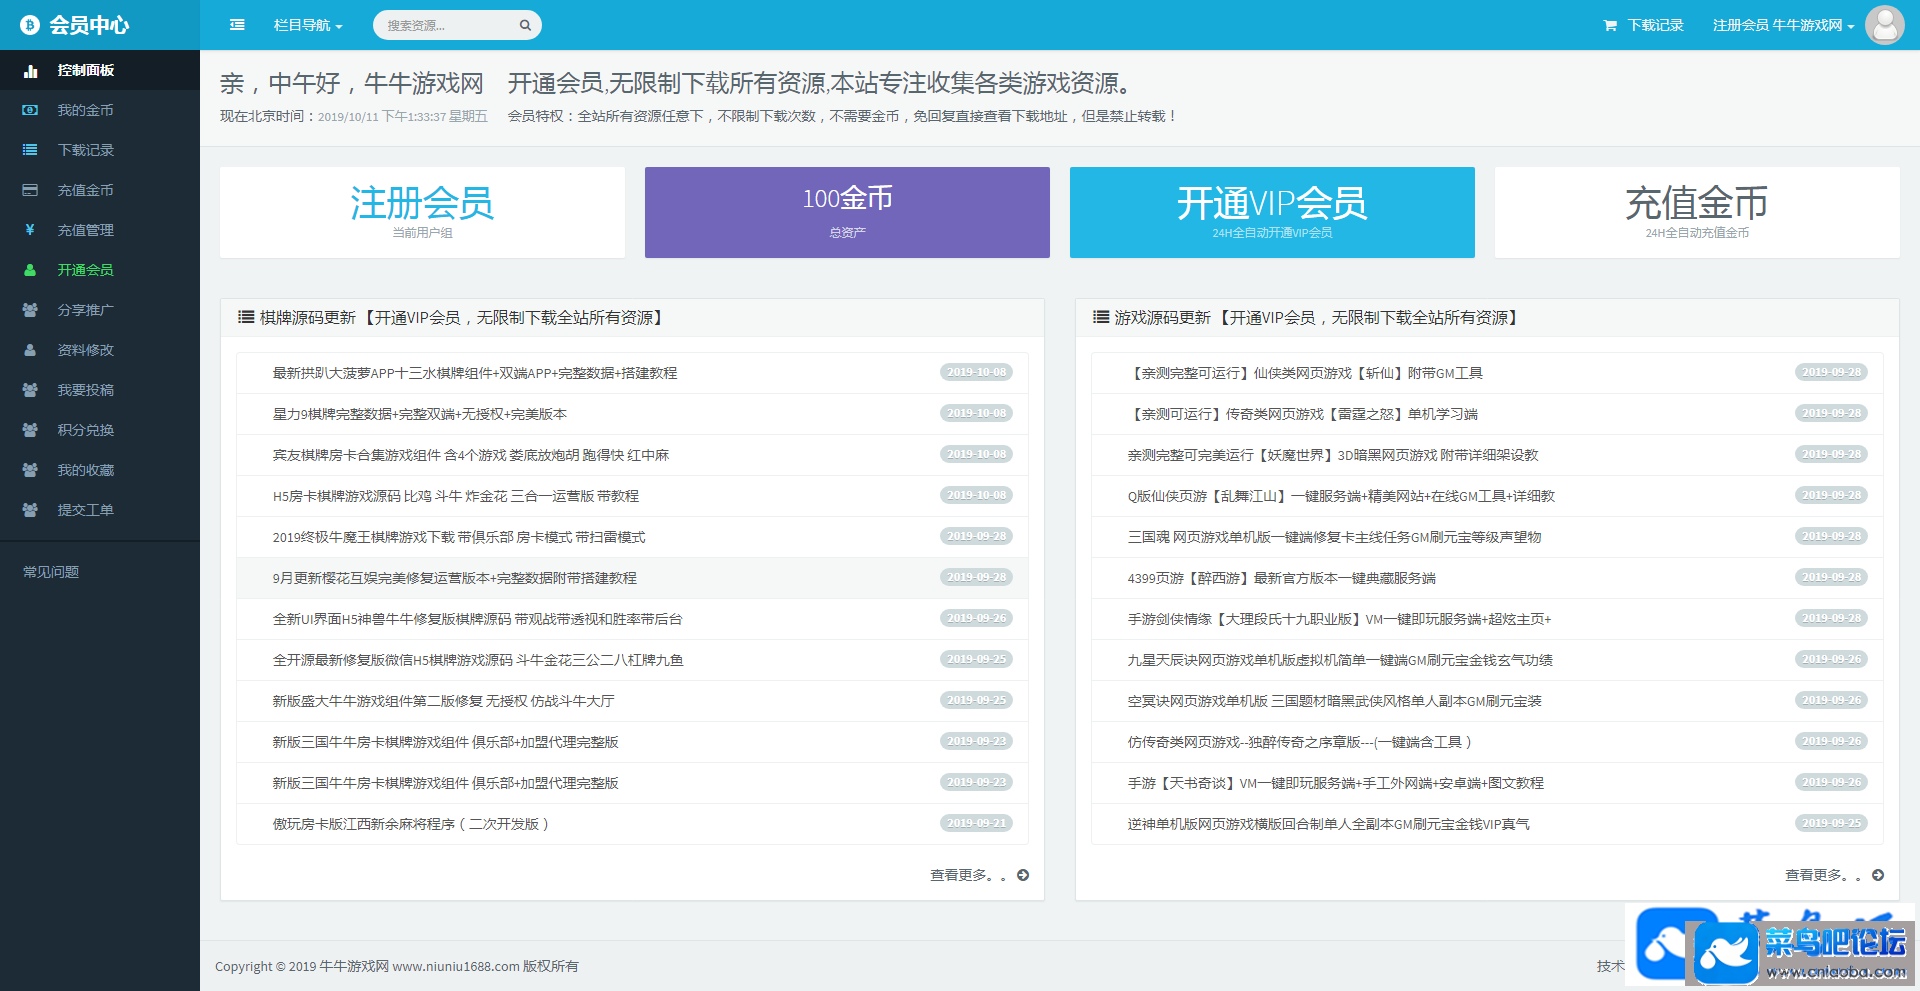Click list icon in 游戏源码更新 panel header
This screenshot has height=991, width=1920.
[1101, 317]
